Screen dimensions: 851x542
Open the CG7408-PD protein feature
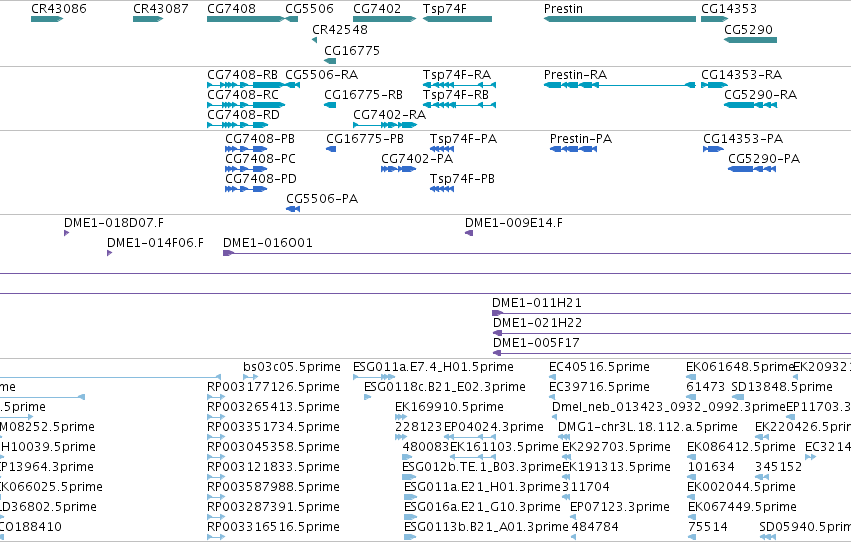(x=246, y=189)
